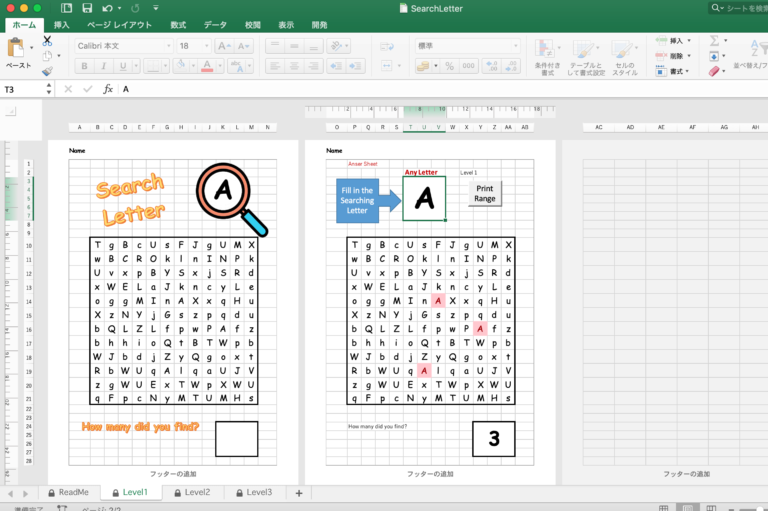
Task: Click the Clear eraser icon
Action: click(x=714, y=72)
